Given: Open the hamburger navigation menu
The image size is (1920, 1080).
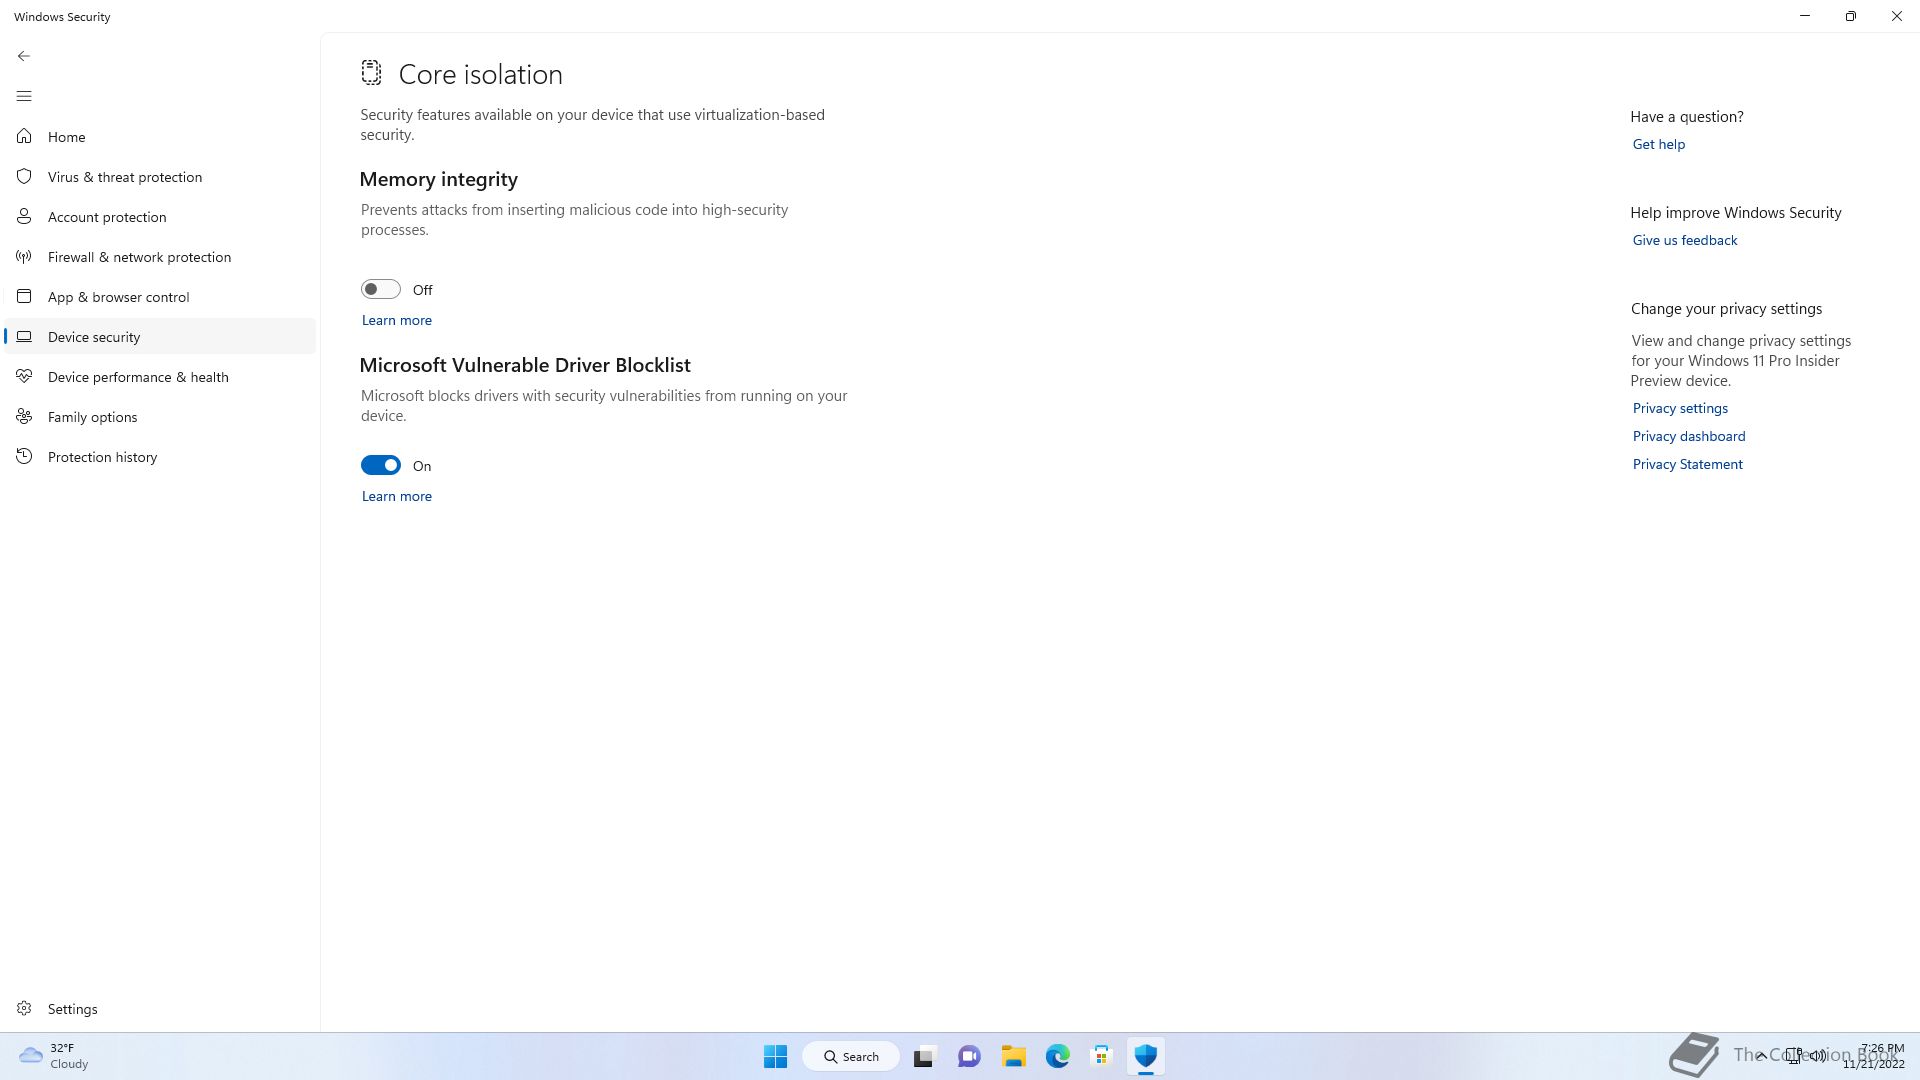Looking at the screenshot, I should pyautogui.click(x=24, y=96).
